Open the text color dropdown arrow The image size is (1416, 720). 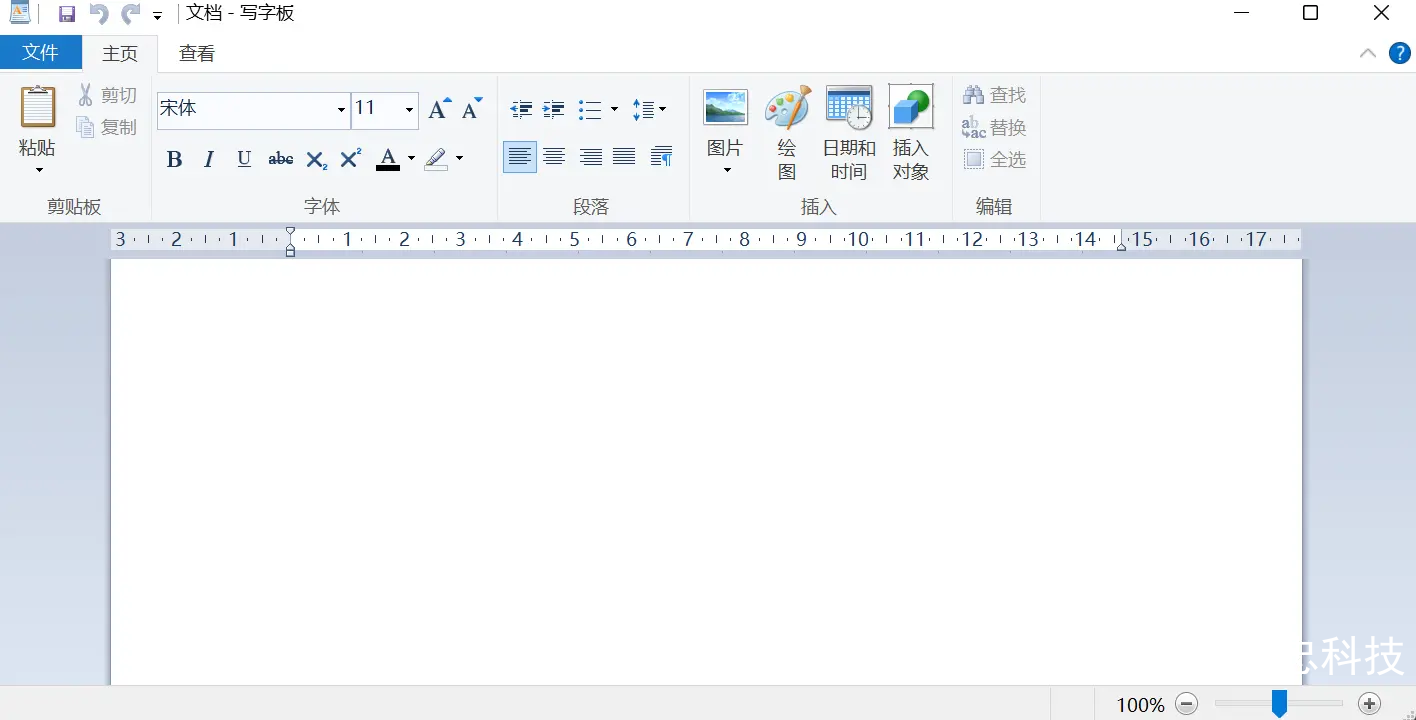(x=411, y=159)
